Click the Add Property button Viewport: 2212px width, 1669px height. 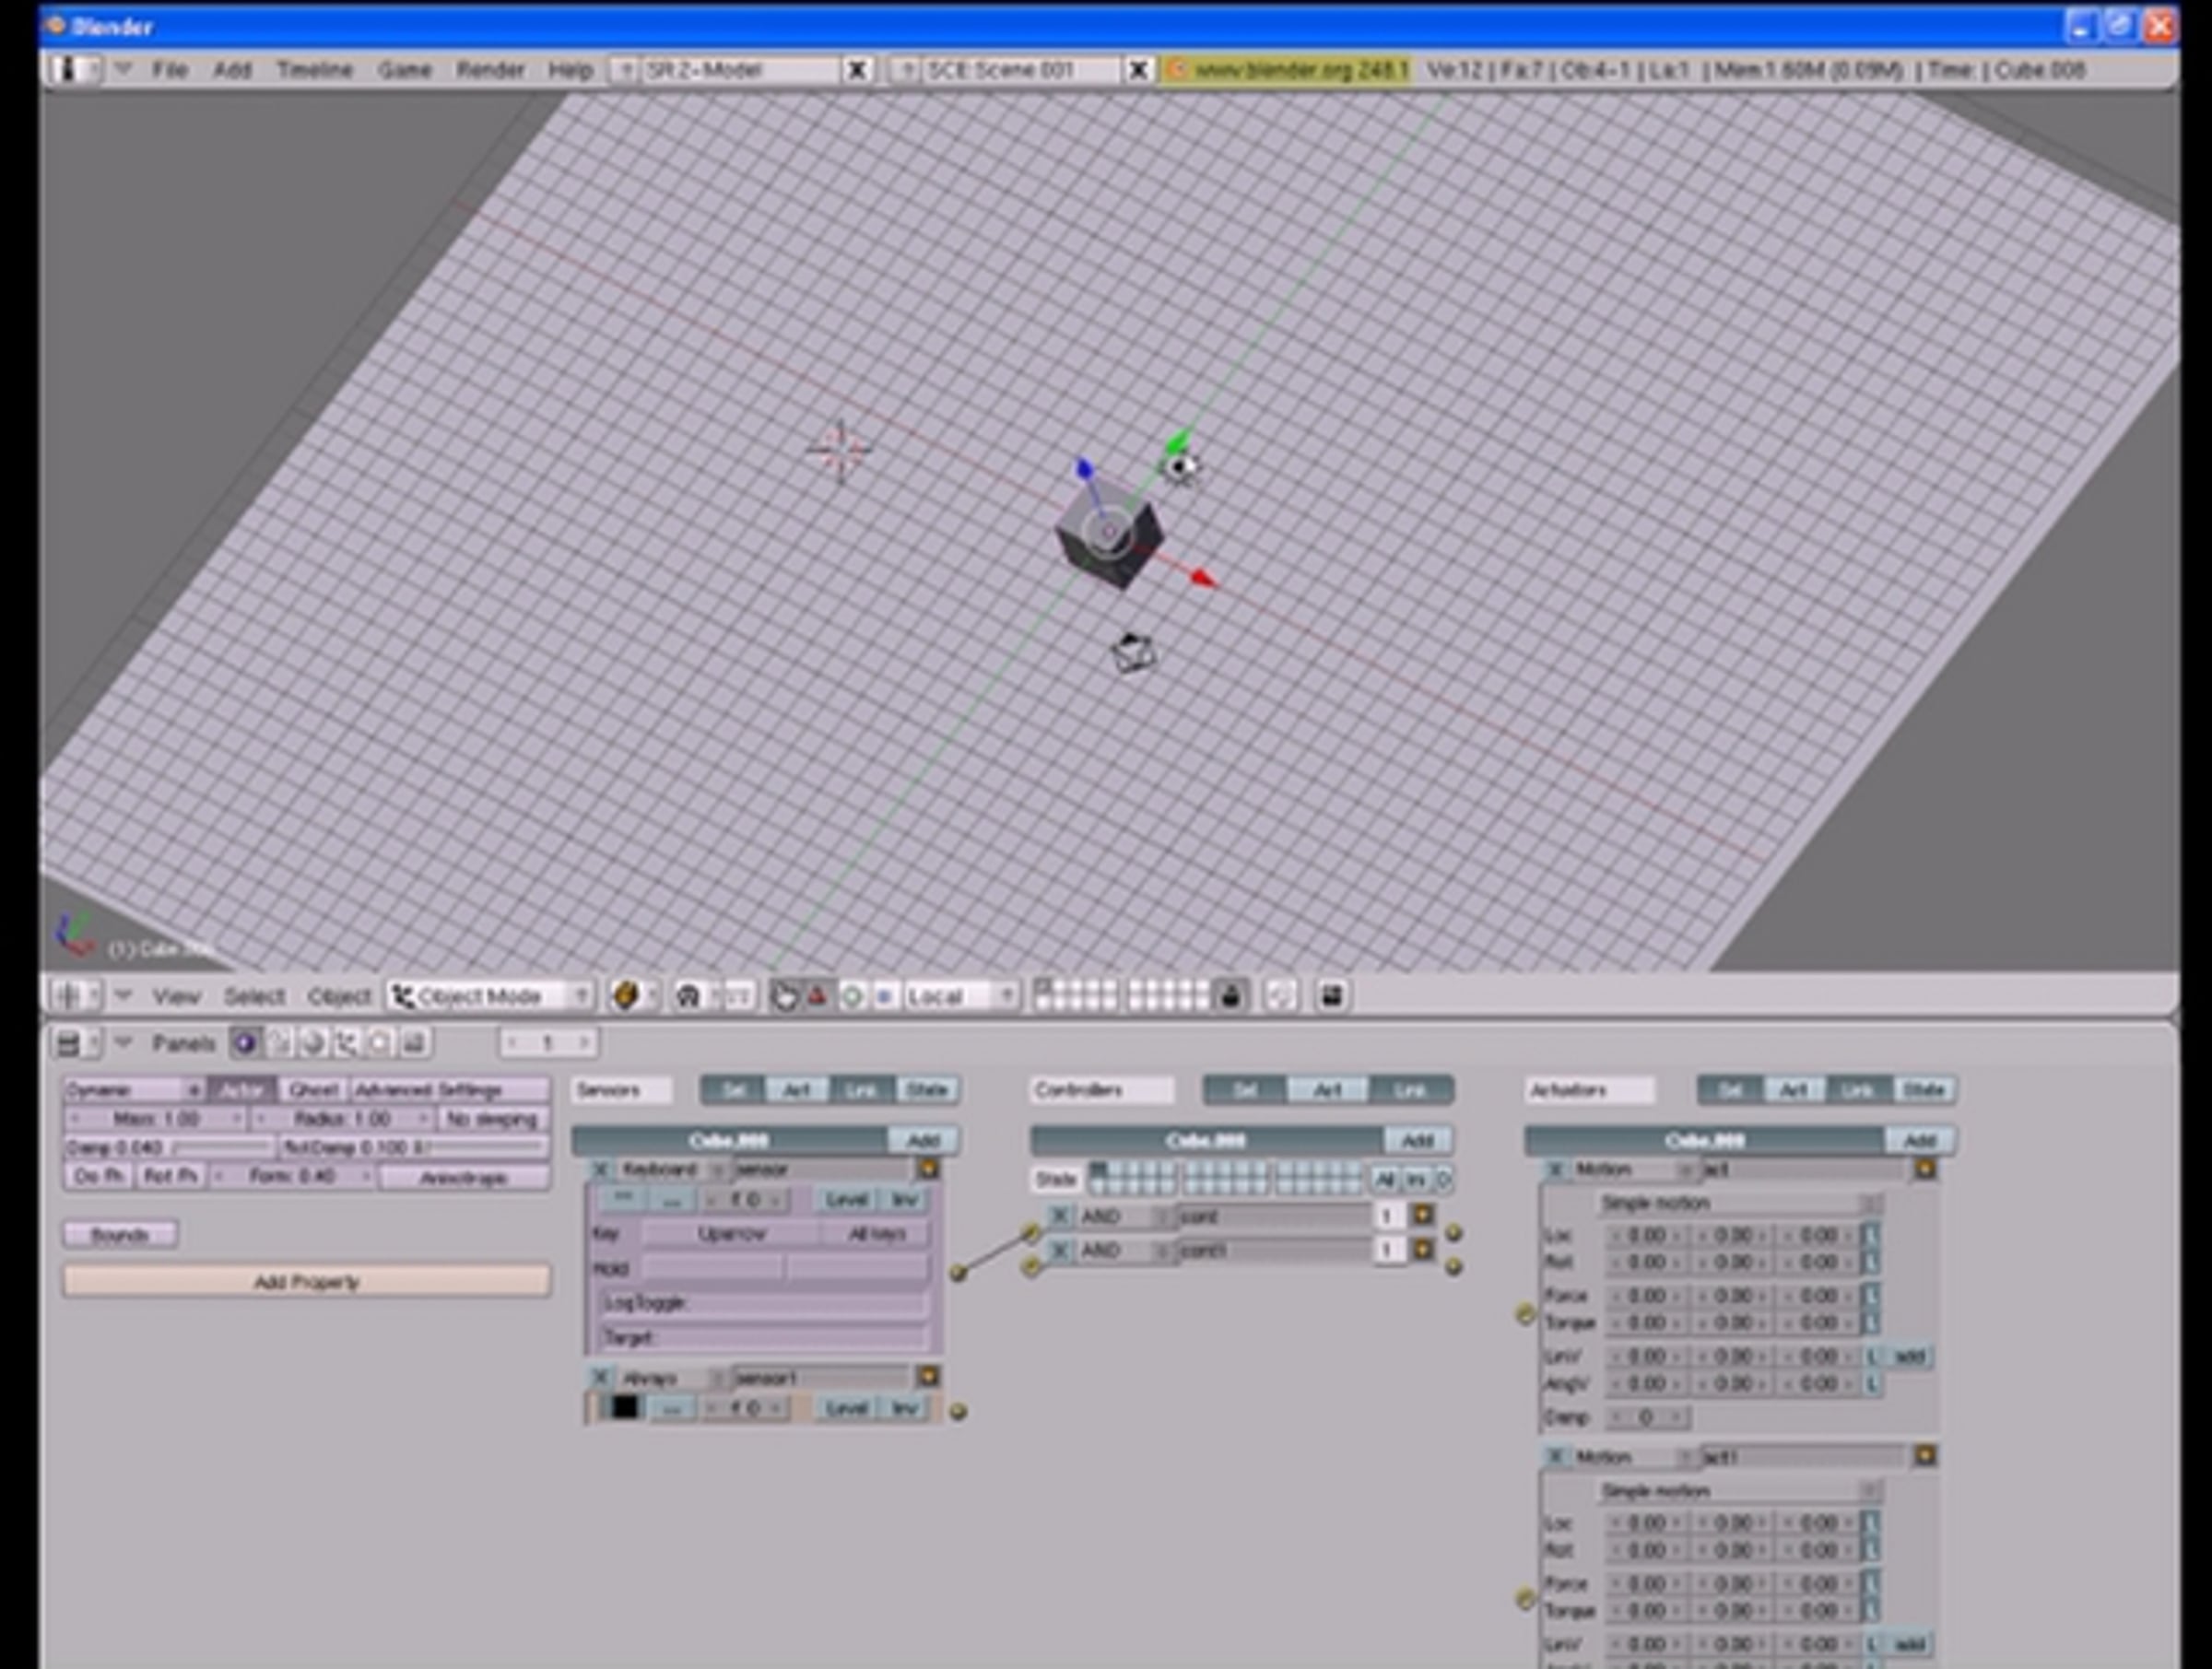tap(306, 1282)
